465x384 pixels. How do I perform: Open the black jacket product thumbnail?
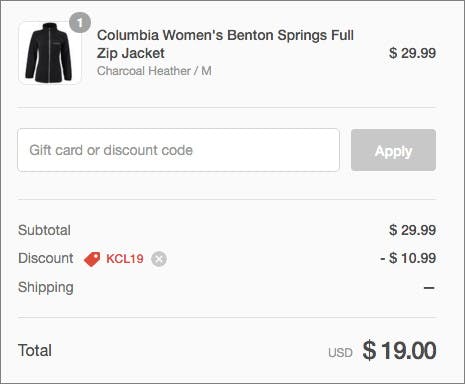coord(50,53)
